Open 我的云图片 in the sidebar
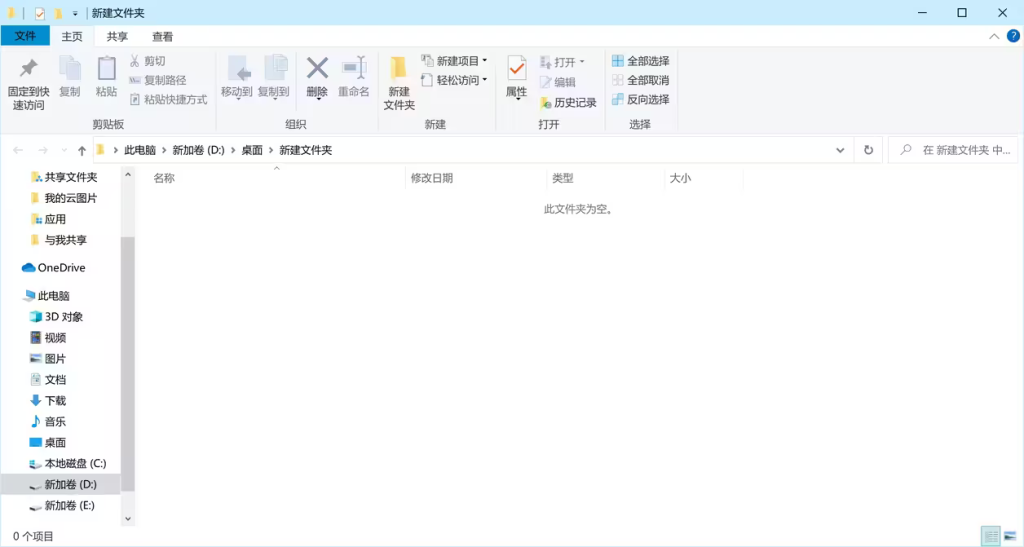The image size is (1024, 547). pos(64,198)
